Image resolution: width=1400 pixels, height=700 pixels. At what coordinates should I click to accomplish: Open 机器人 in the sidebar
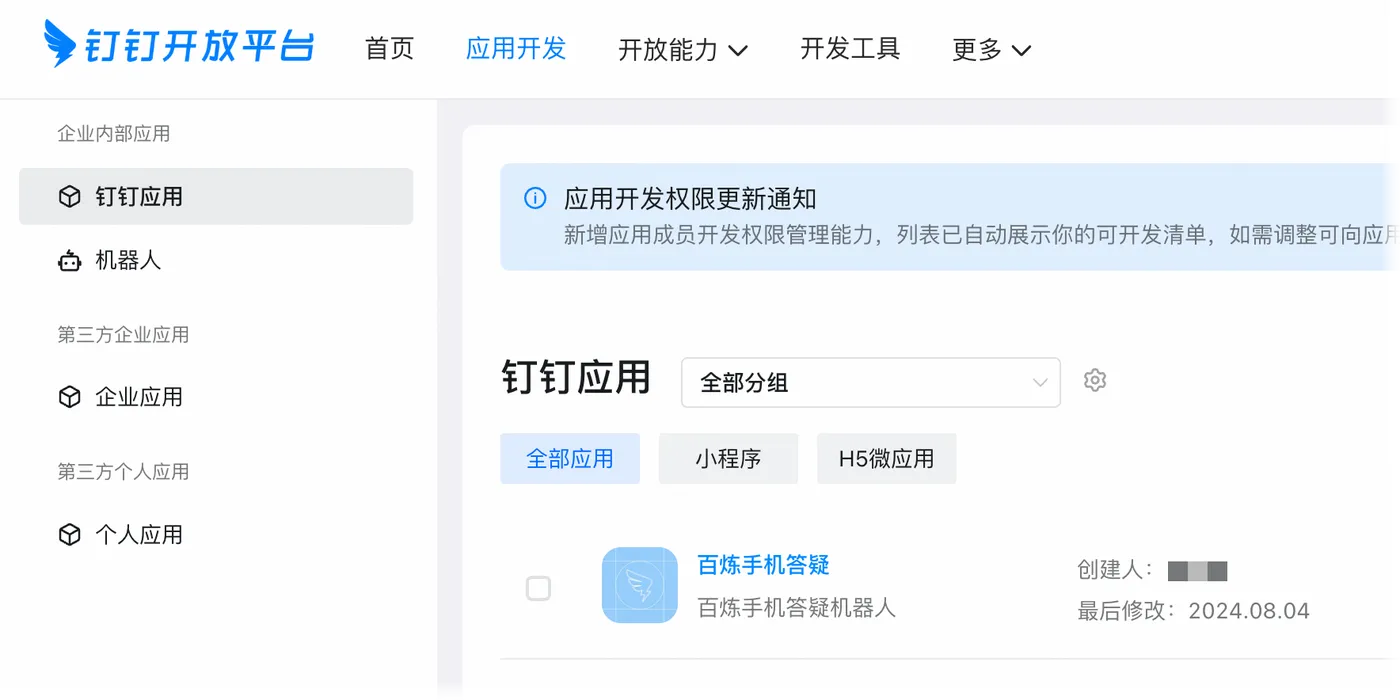128,261
